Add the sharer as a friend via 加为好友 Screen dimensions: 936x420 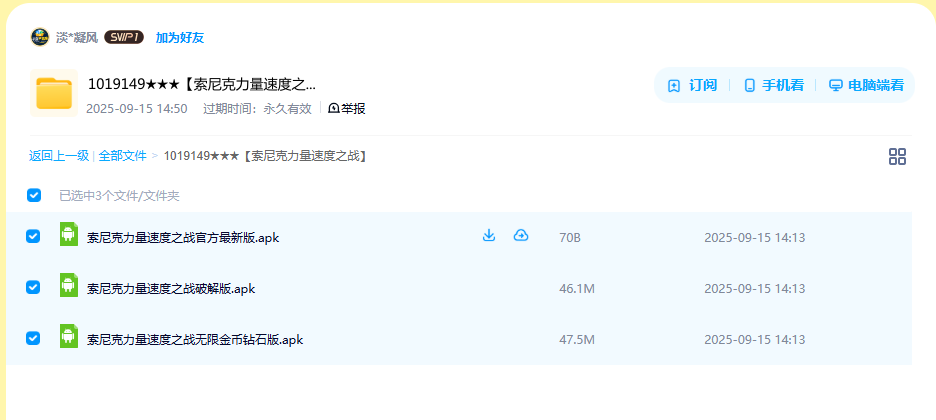180,38
